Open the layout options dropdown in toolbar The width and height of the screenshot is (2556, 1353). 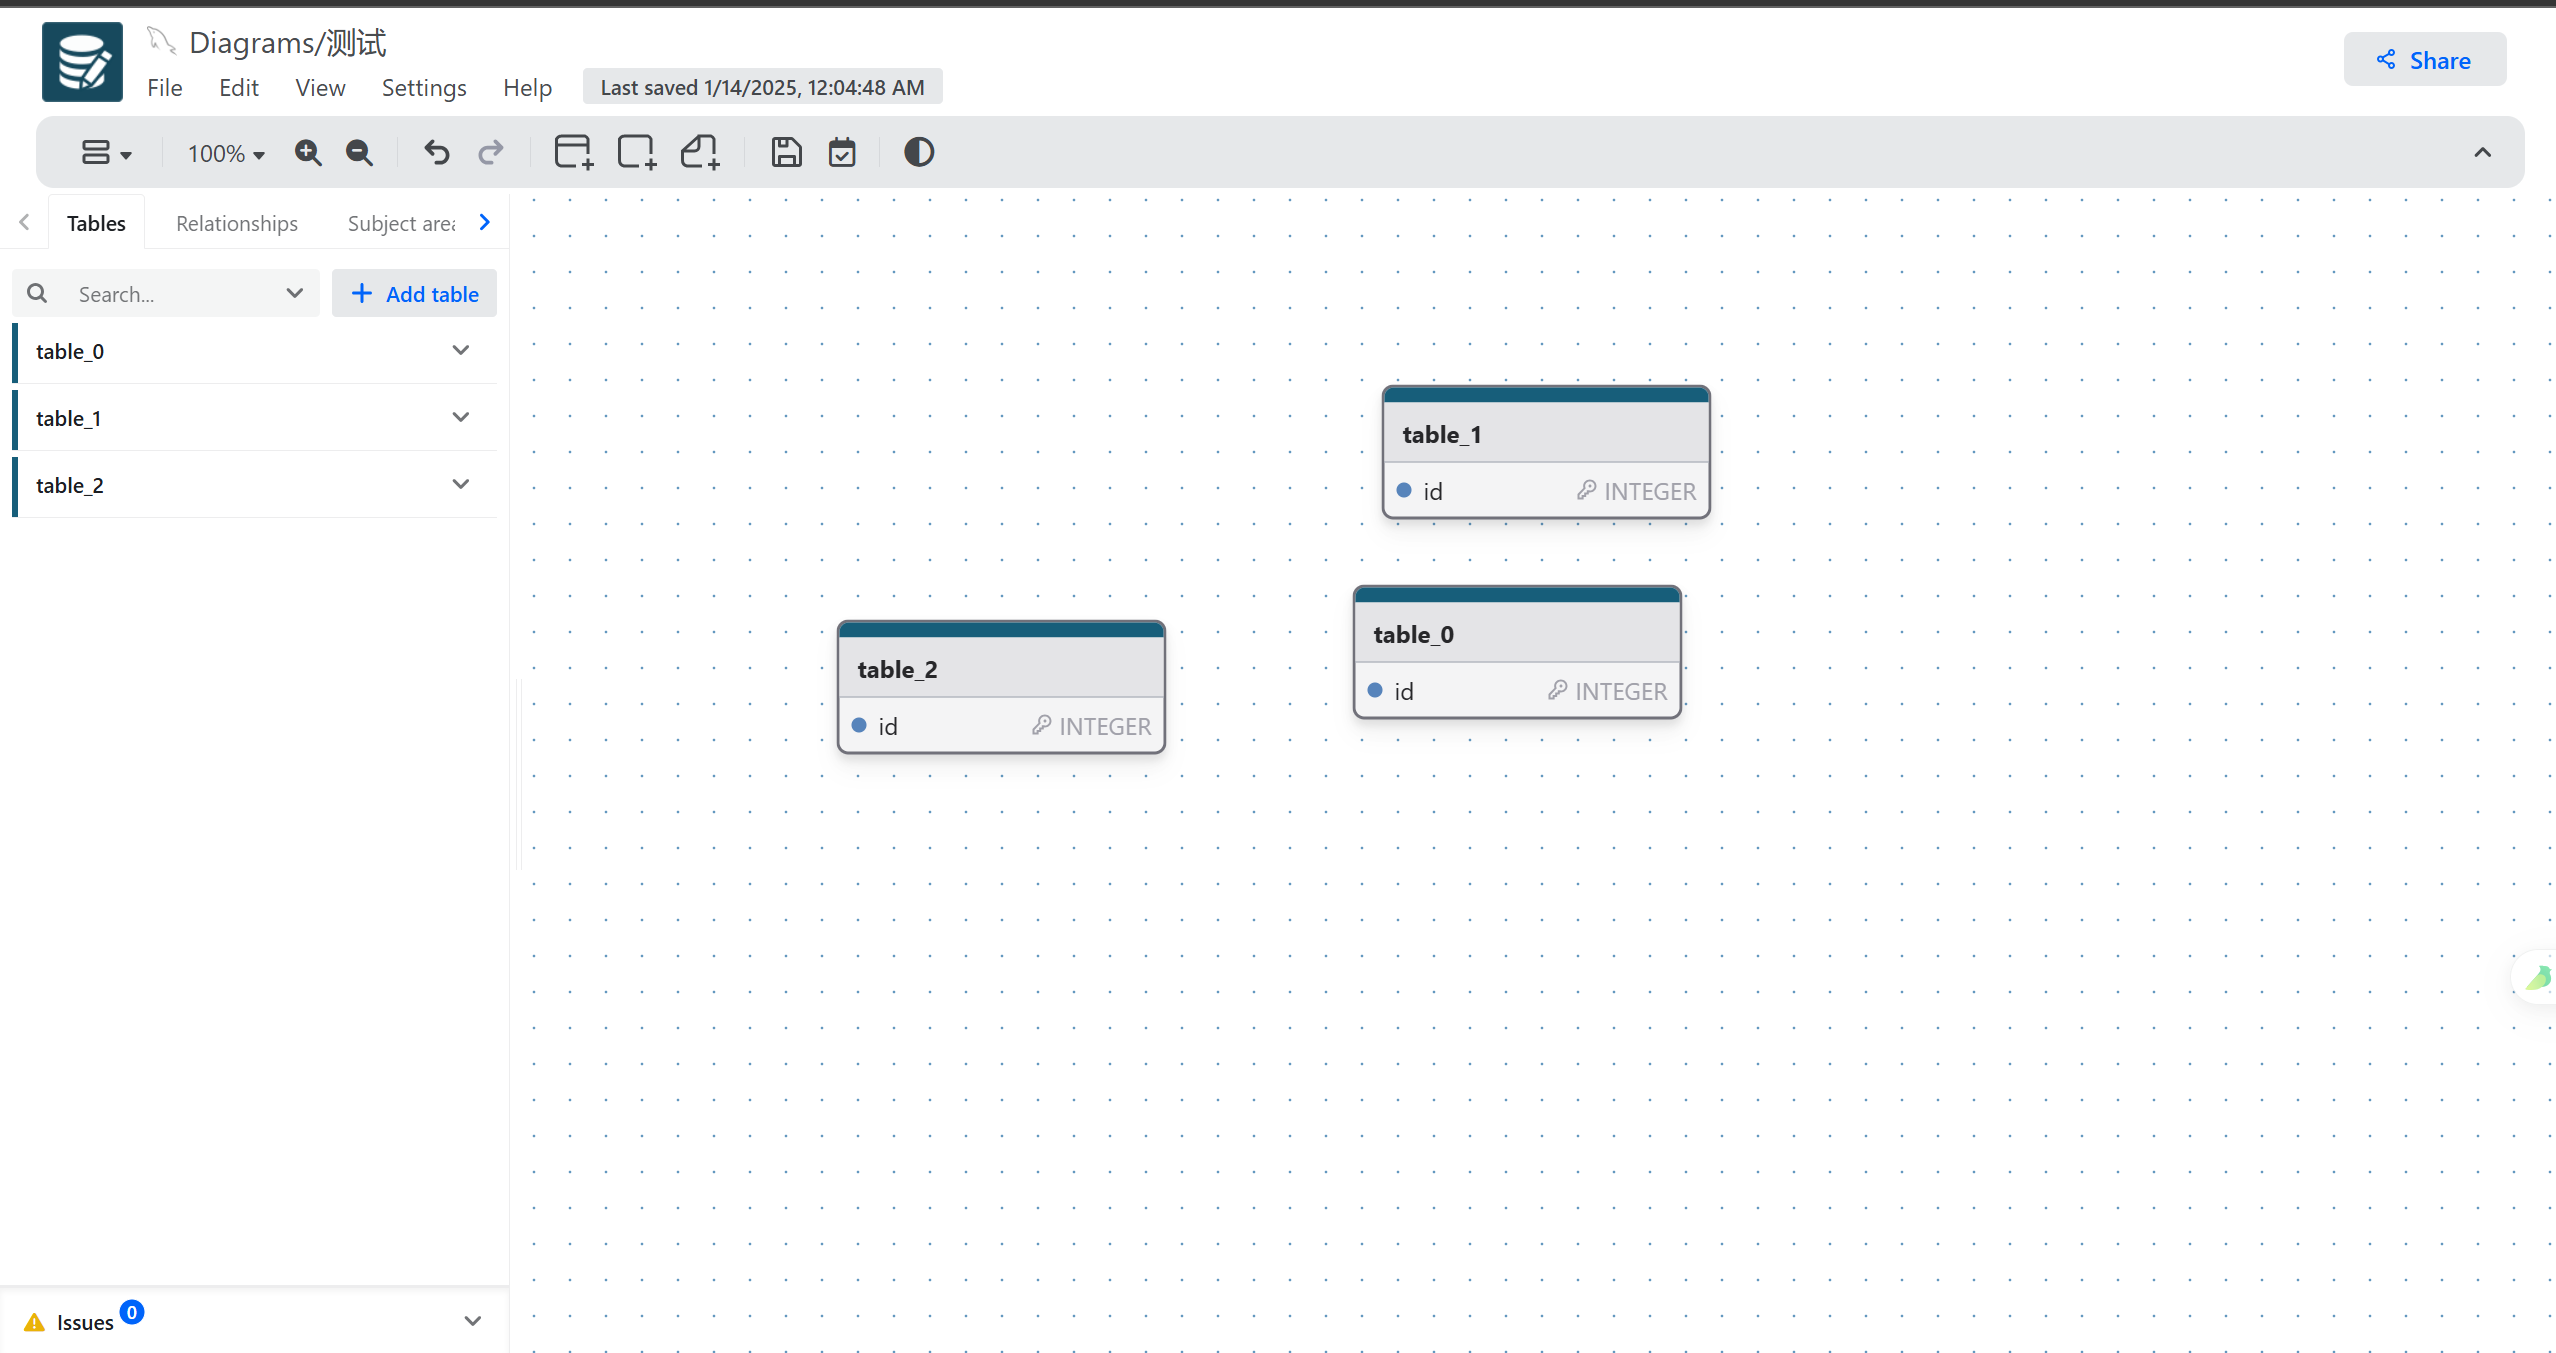(106, 153)
